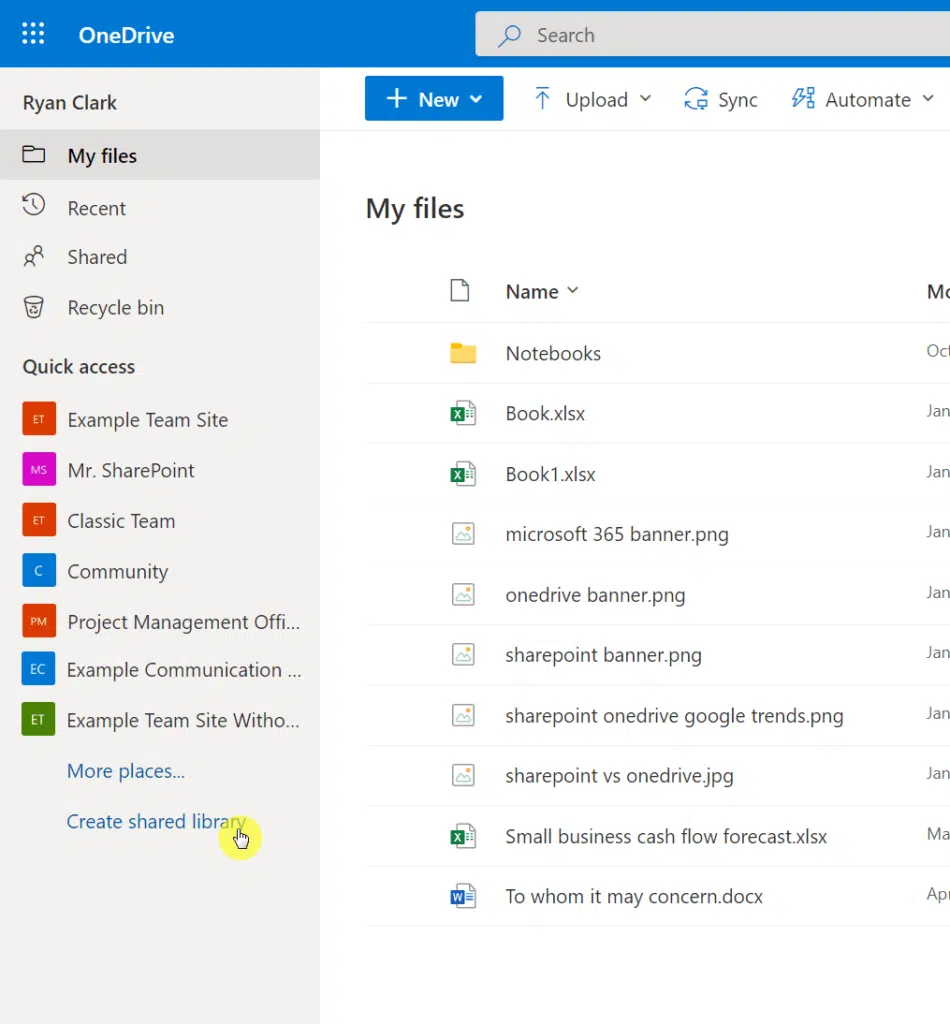Click the search magnifier icon
This screenshot has height=1024, width=950.
coord(509,35)
